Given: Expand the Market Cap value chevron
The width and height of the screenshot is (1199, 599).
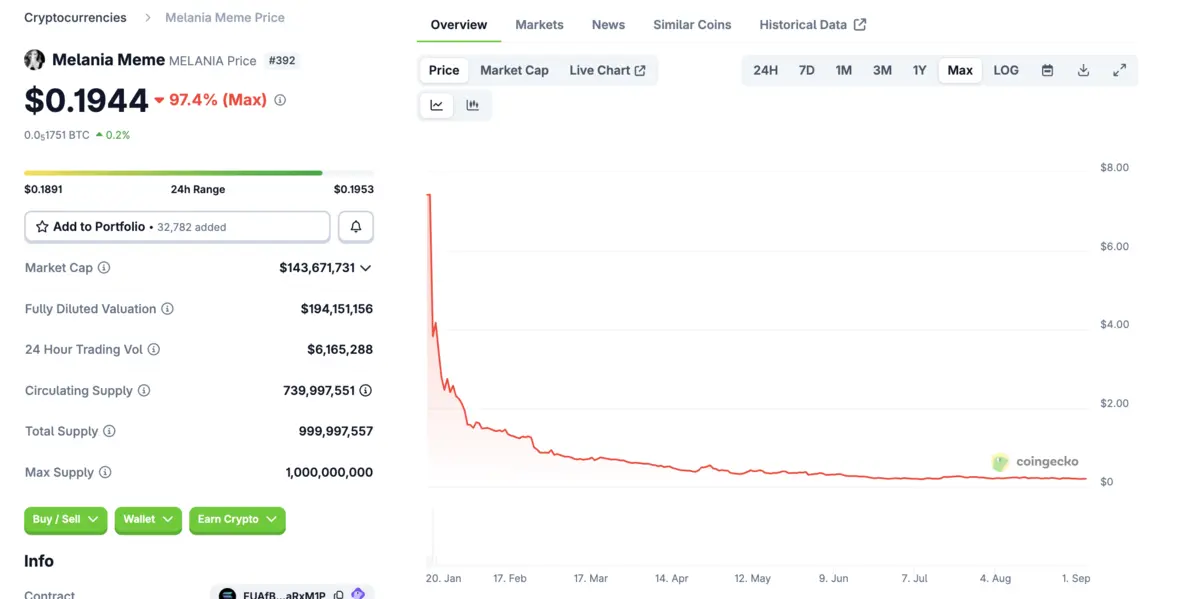Looking at the screenshot, I should 366,268.
